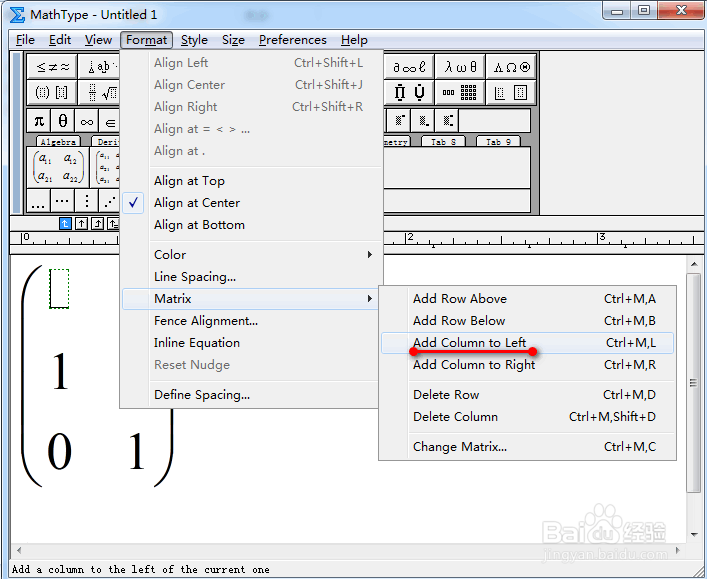Image resolution: width=707 pixels, height=579 pixels.
Task: Open the uppercase Greek palette (ΛΩ)
Action: pyautogui.click(x=511, y=67)
